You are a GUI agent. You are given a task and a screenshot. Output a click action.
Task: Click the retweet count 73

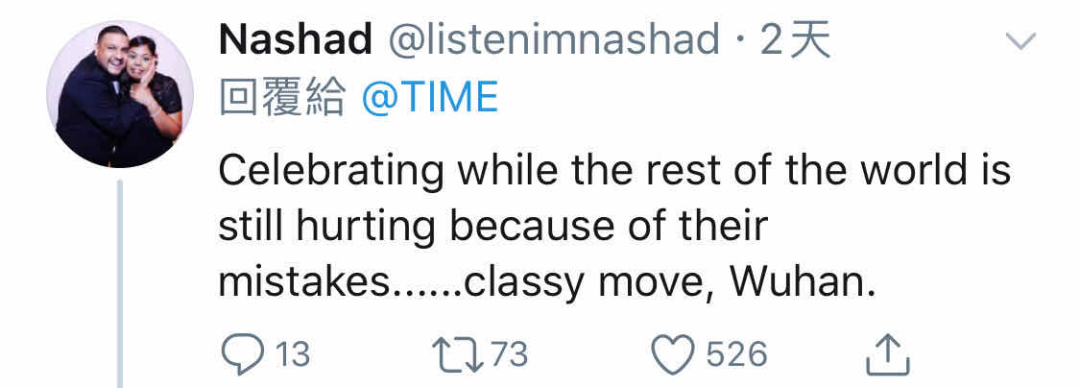pyautogui.click(x=509, y=355)
